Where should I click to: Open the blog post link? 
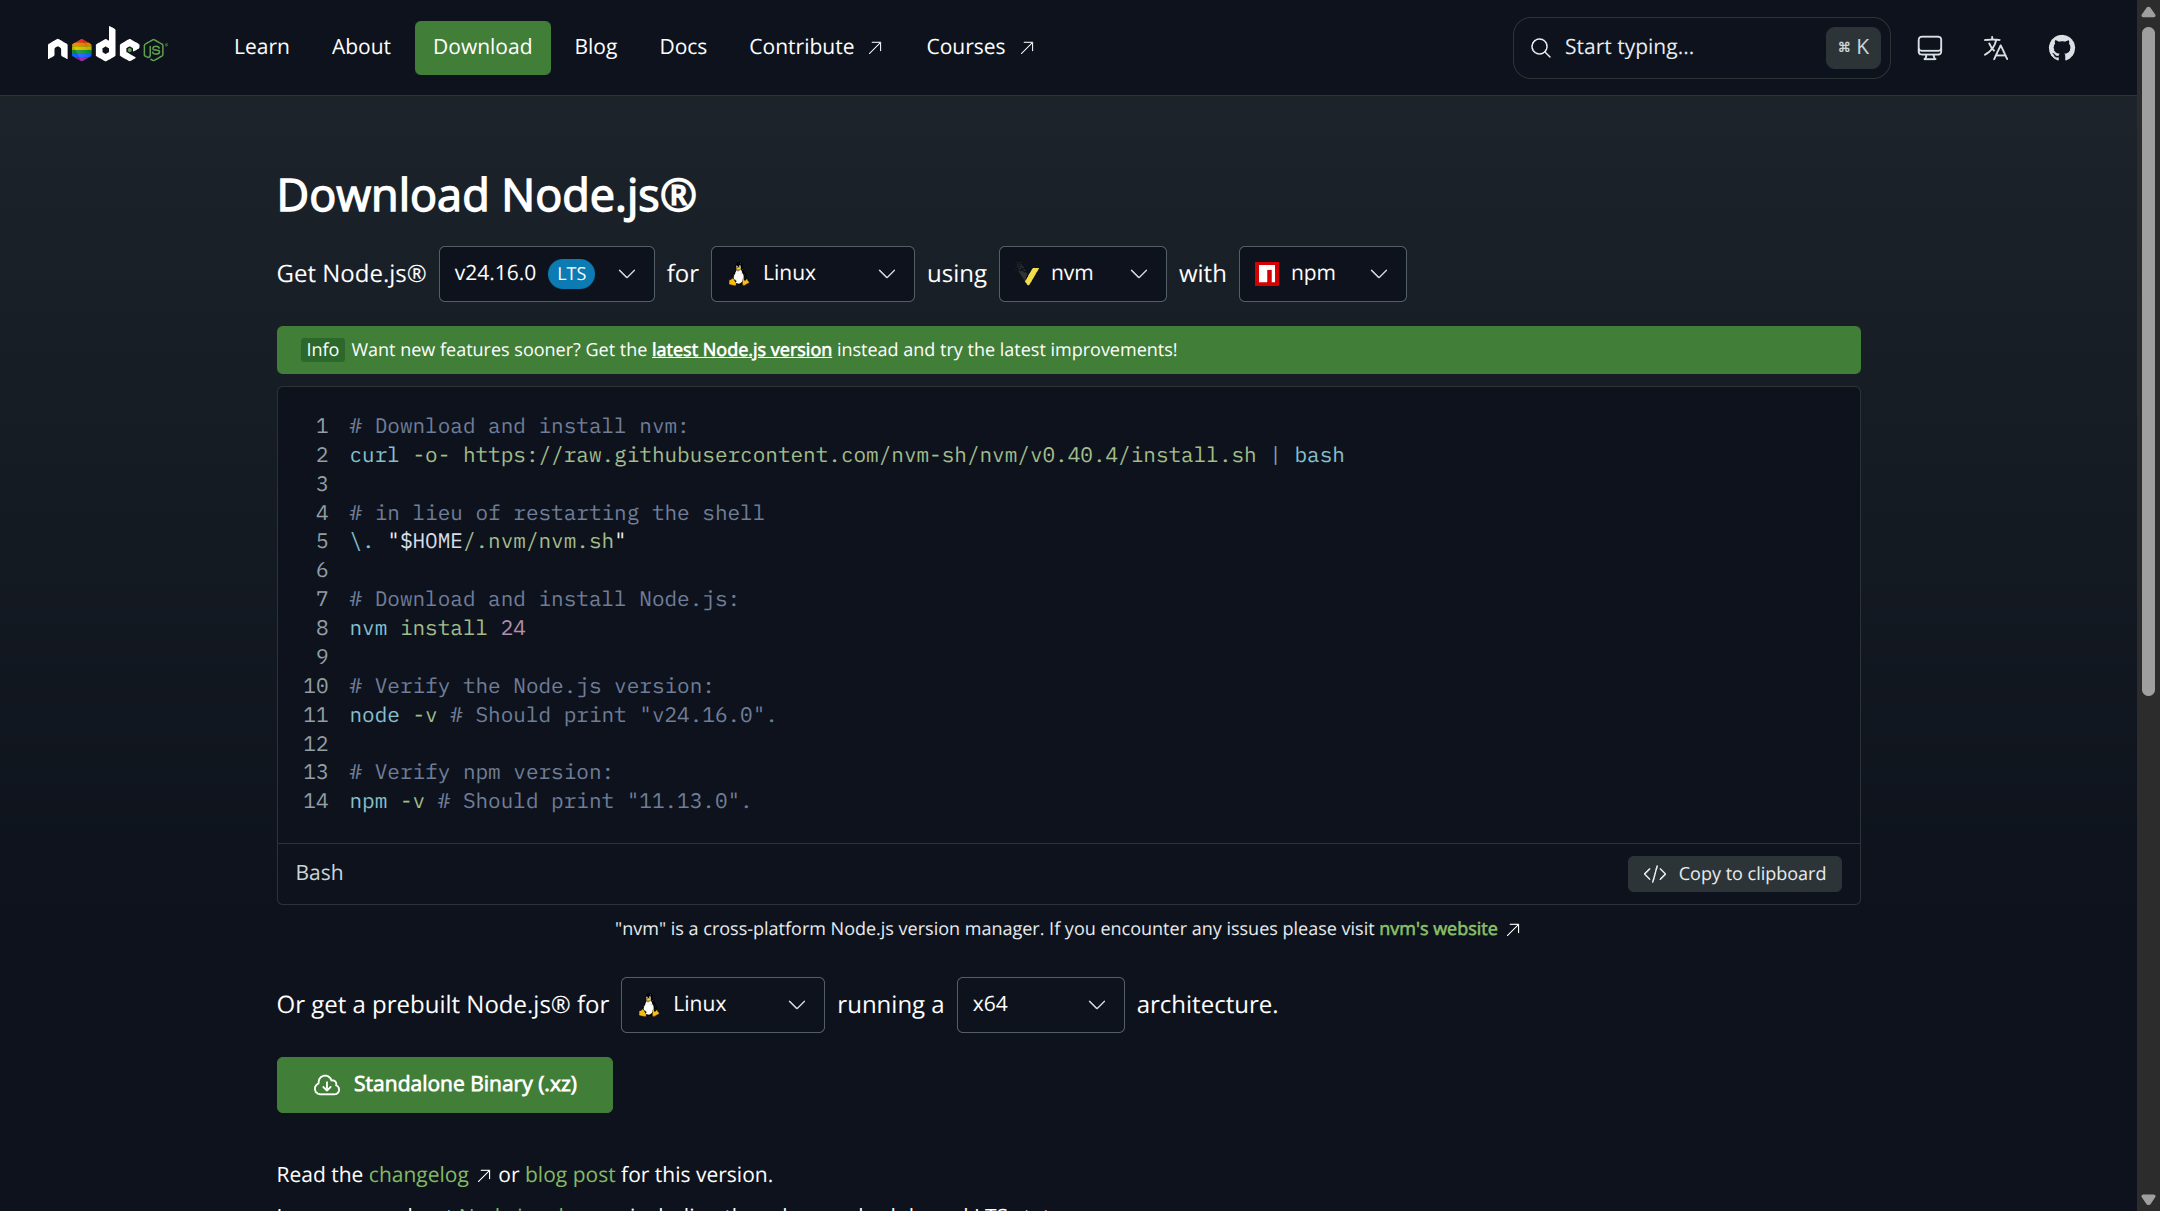(570, 1175)
